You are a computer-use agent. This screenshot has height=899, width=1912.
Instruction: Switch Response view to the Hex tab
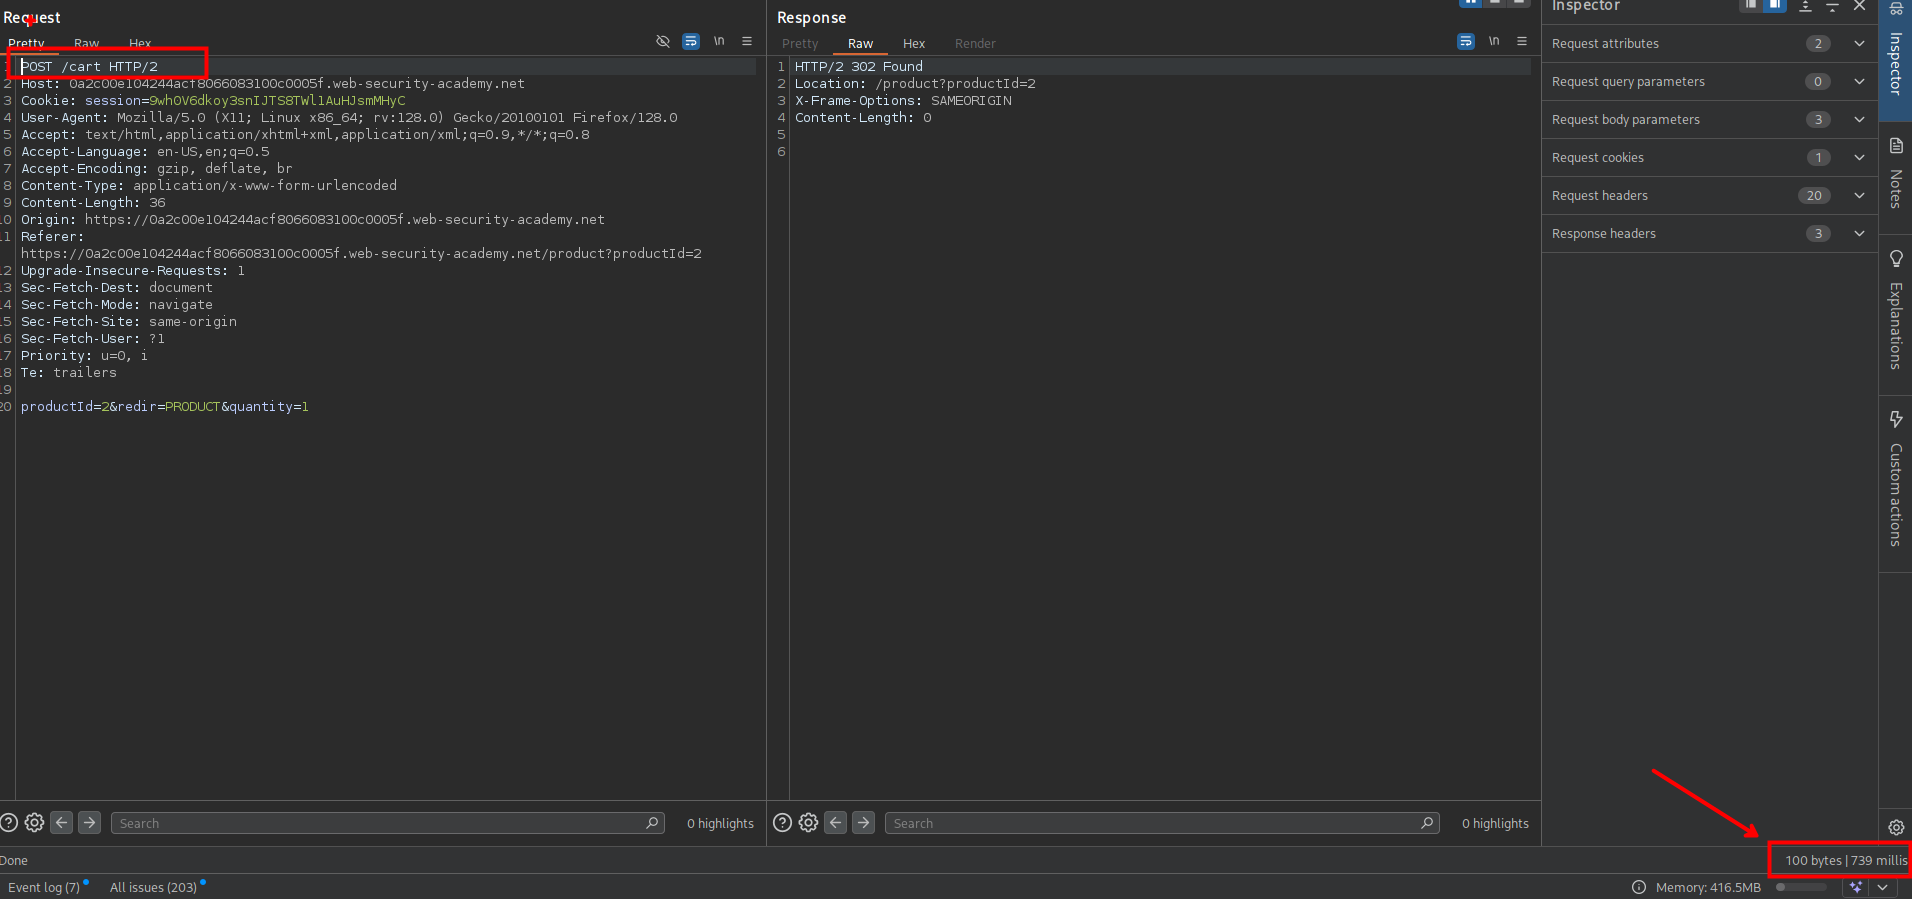point(913,43)
